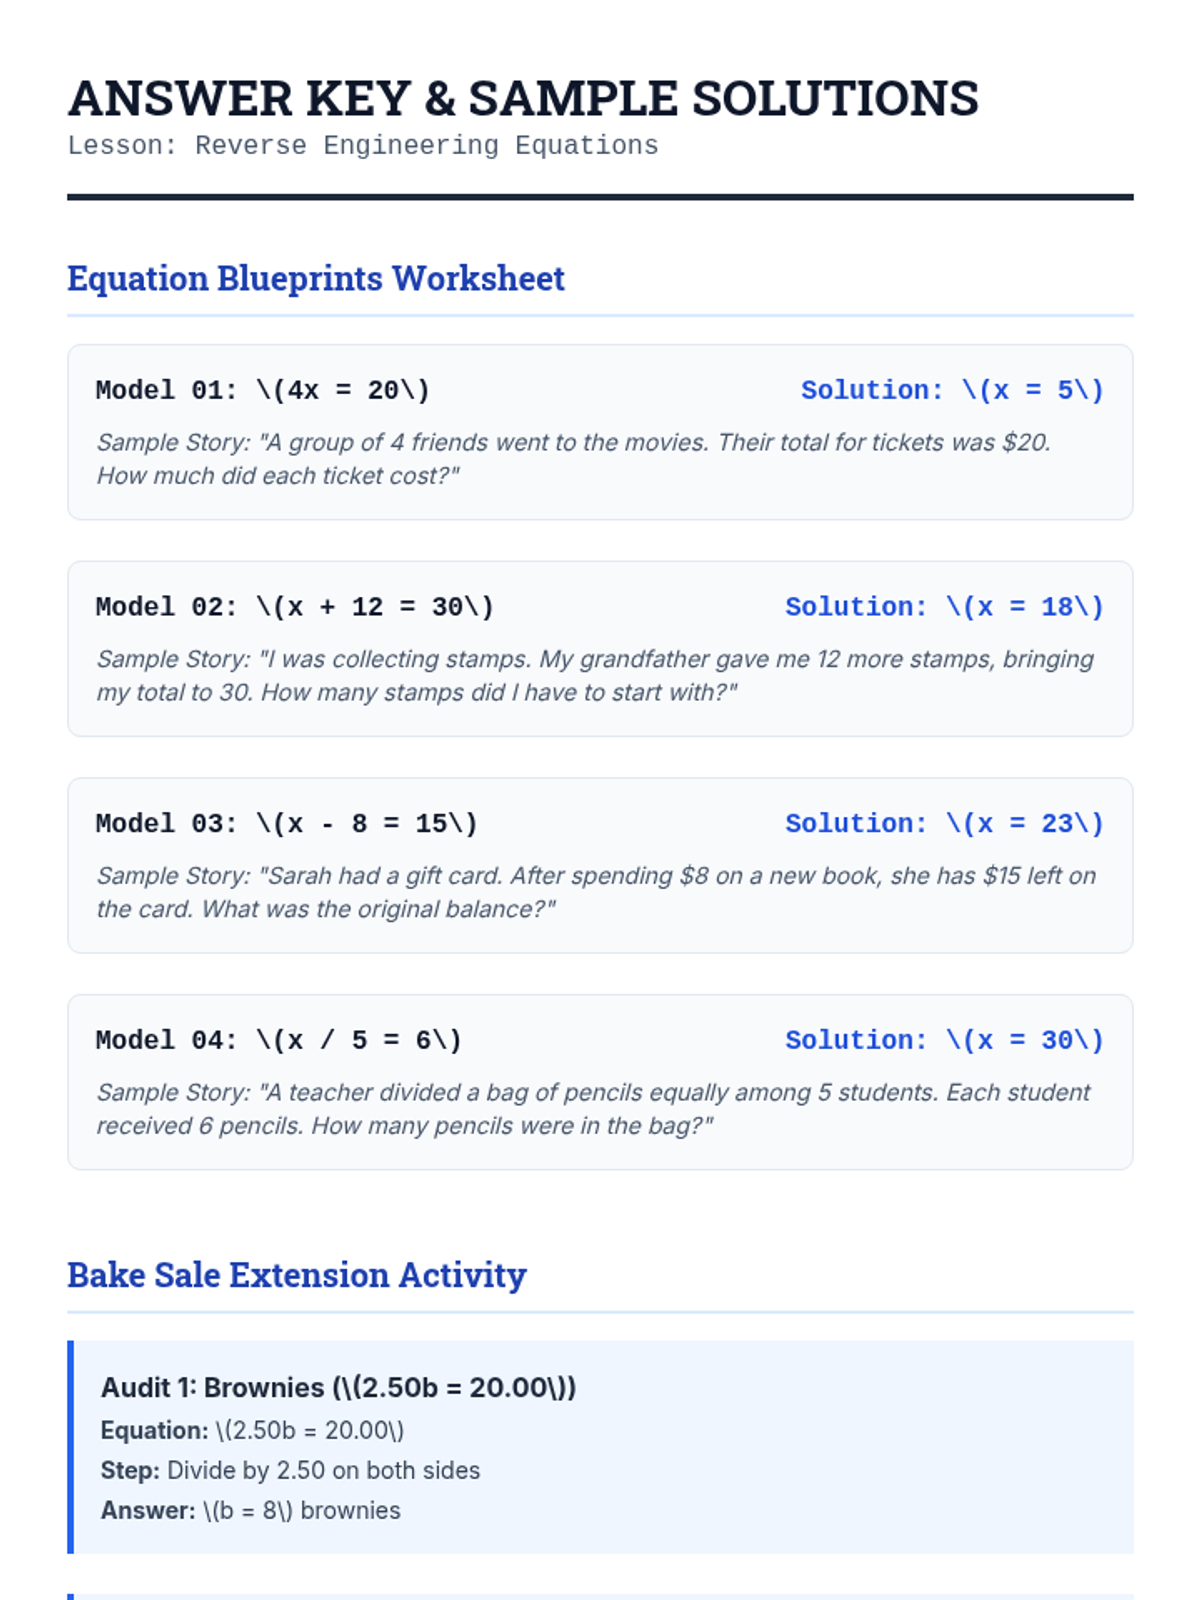Click the Bake Sale Extension Activity heading
The image size is (1200, 1600).
pyautogui.click(x=297, y=1275)
